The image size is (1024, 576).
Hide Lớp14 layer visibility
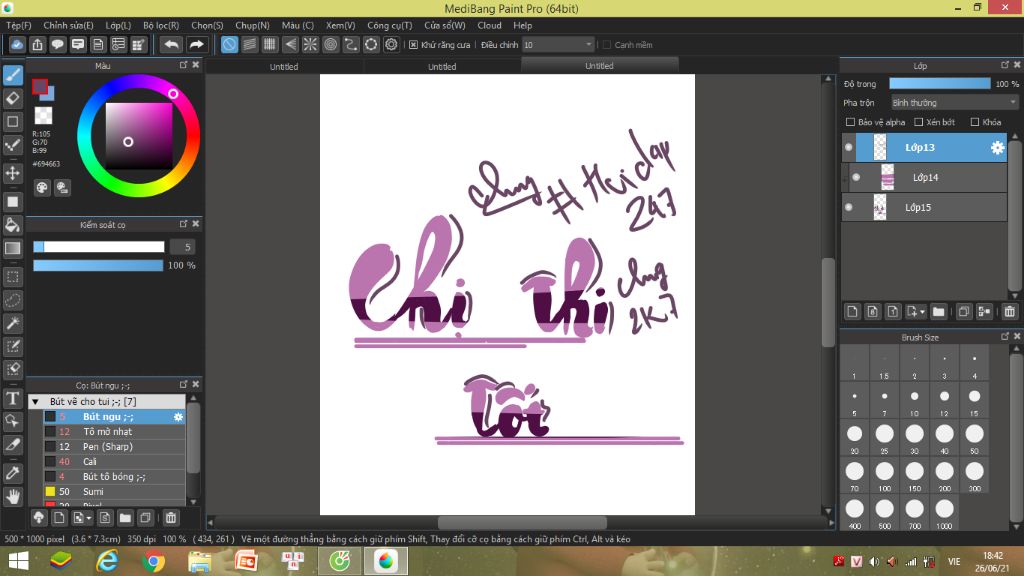click(x=856, y=178)
